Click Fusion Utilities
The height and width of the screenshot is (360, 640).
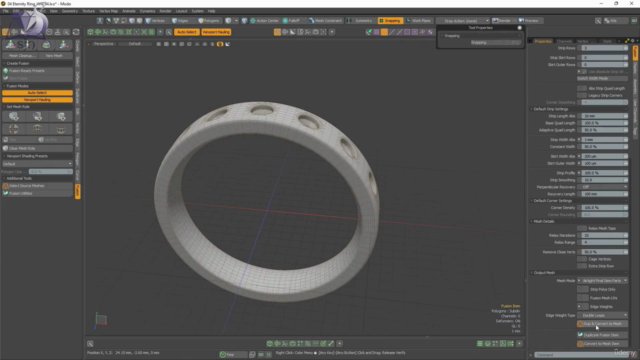click(x=37, y=193)
